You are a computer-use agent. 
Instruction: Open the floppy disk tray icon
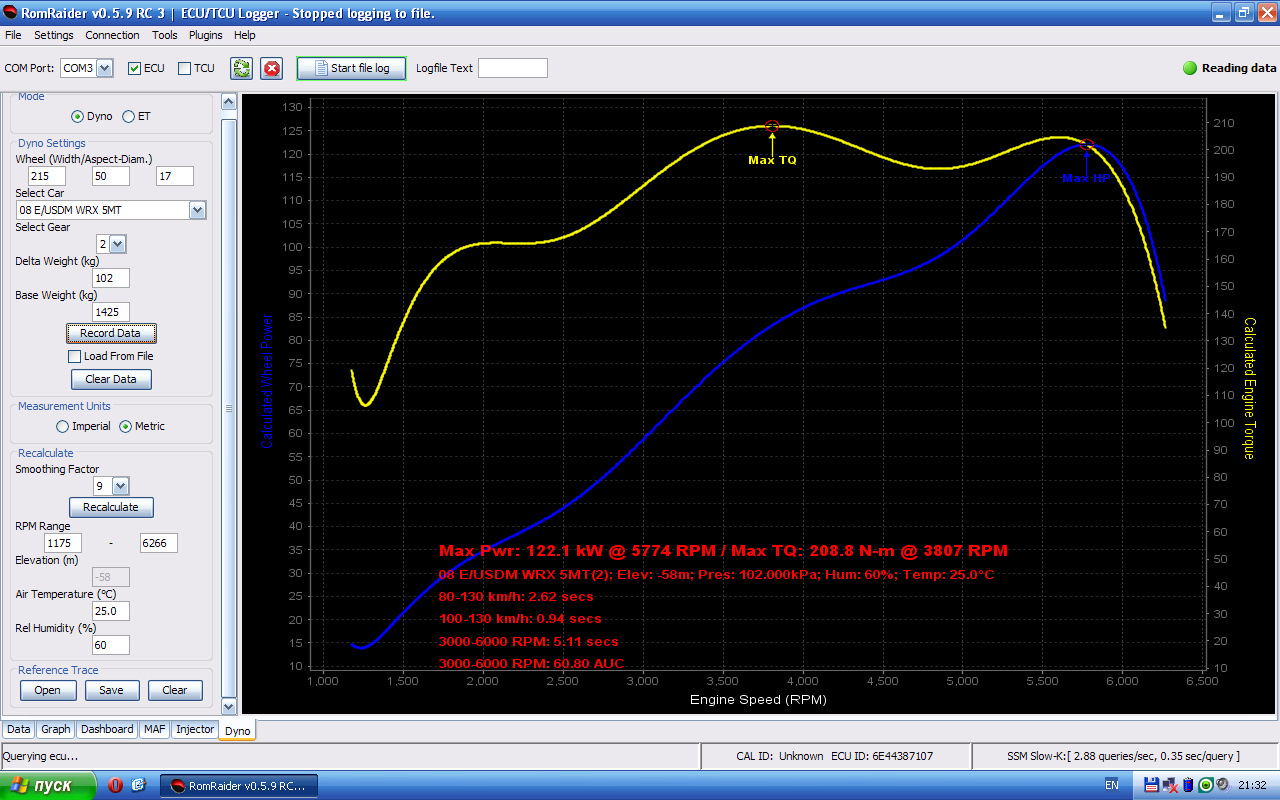(x=1151, y=785)
